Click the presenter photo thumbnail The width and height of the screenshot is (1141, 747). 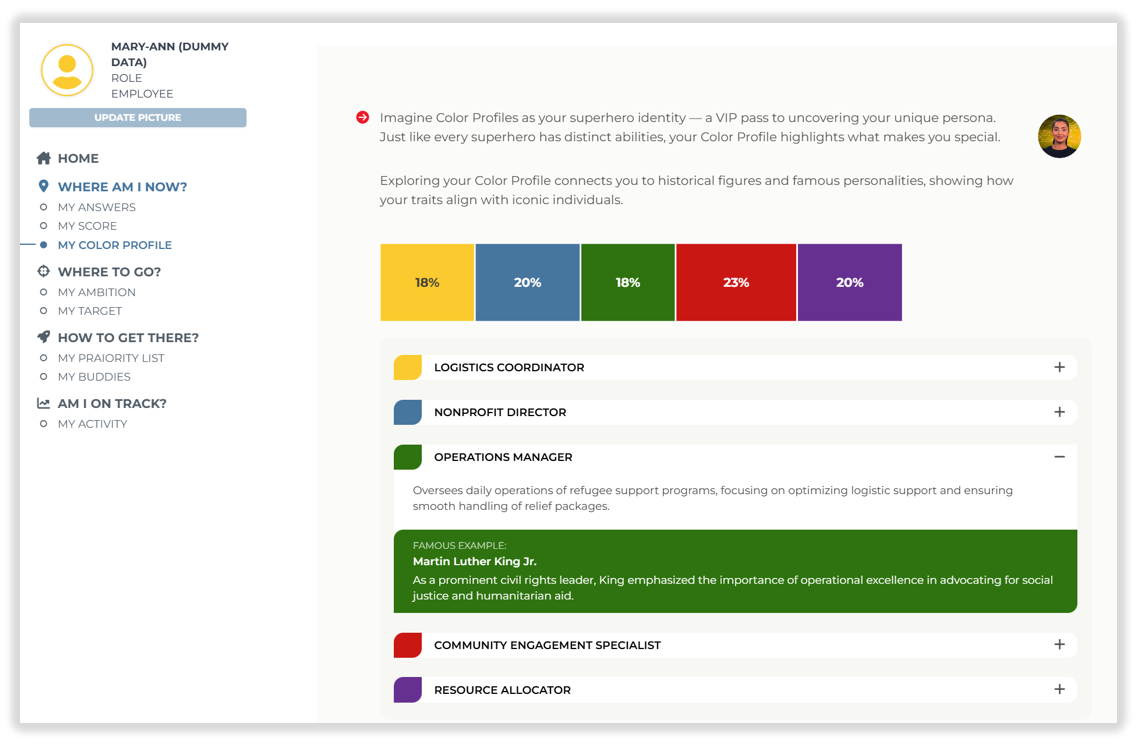point(1059,136)
